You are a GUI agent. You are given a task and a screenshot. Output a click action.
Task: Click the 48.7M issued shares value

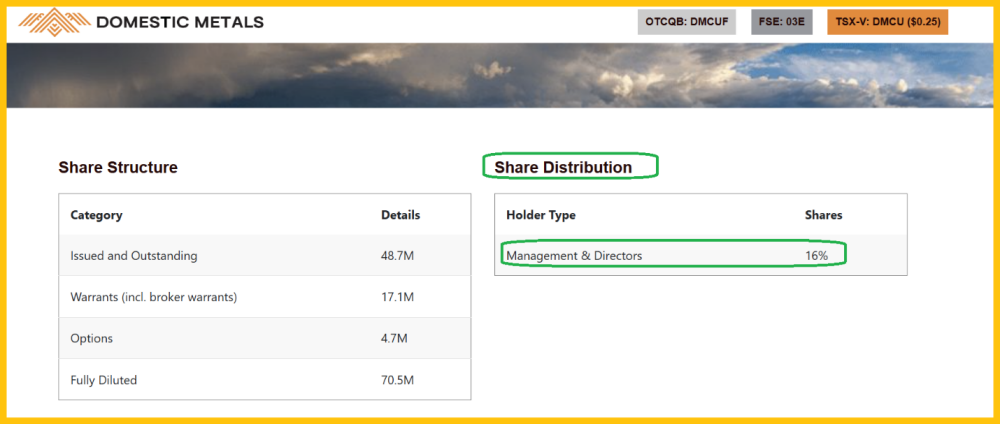397,256
